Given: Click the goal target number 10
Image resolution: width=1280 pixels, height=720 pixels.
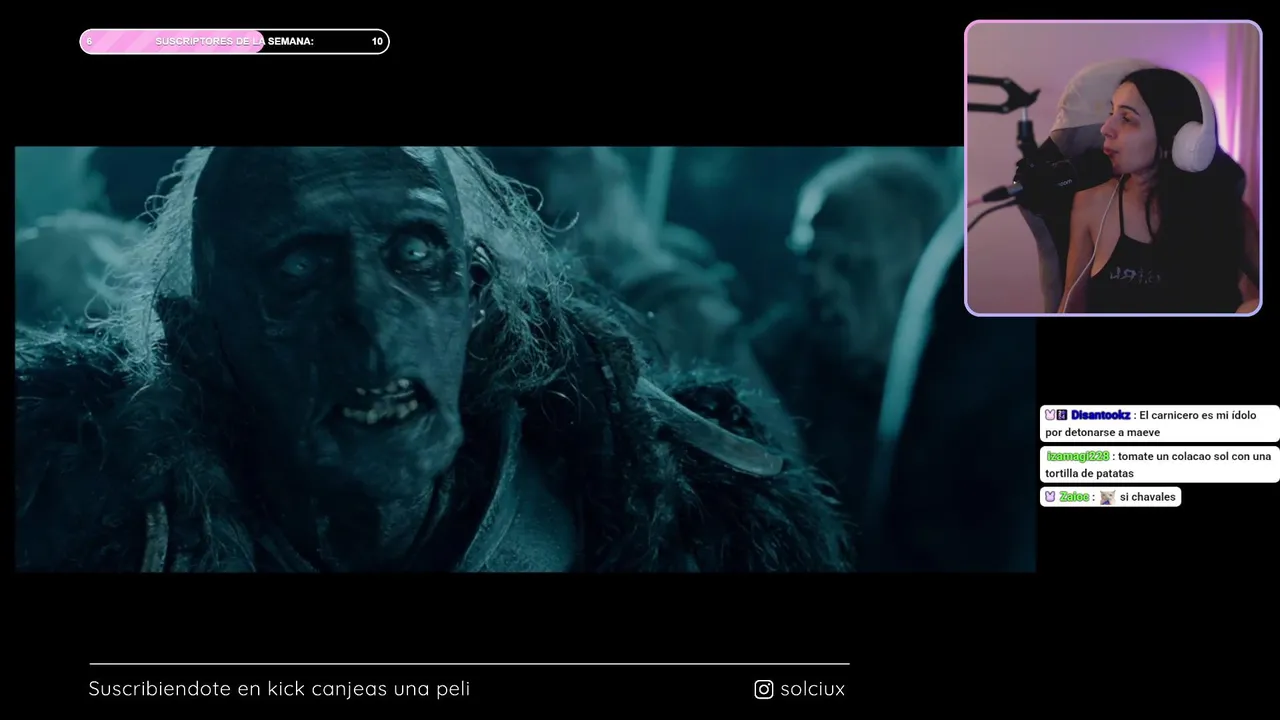Looking at the screenshot, I should (377, 41).
